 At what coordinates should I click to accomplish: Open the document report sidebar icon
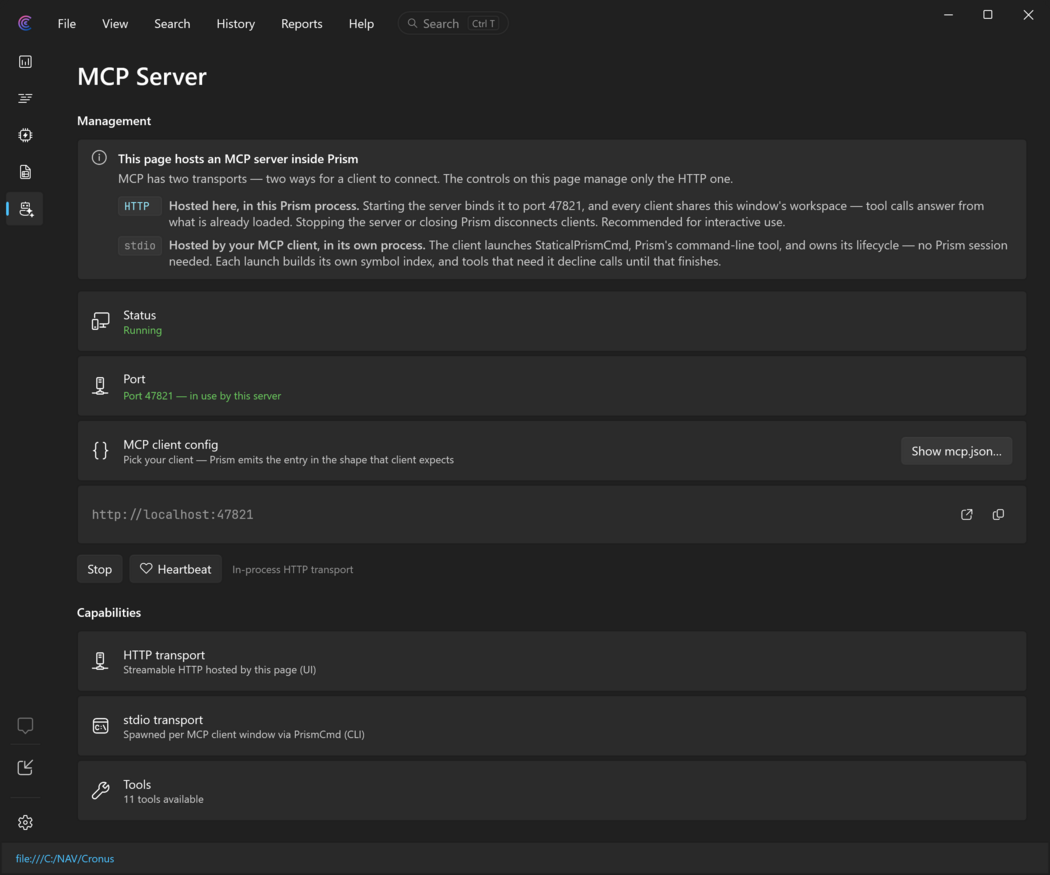25,172
